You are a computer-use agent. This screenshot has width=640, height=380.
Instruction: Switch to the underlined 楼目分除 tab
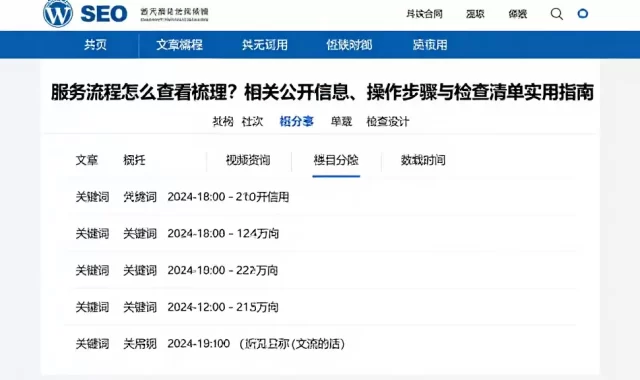point(336,160)
